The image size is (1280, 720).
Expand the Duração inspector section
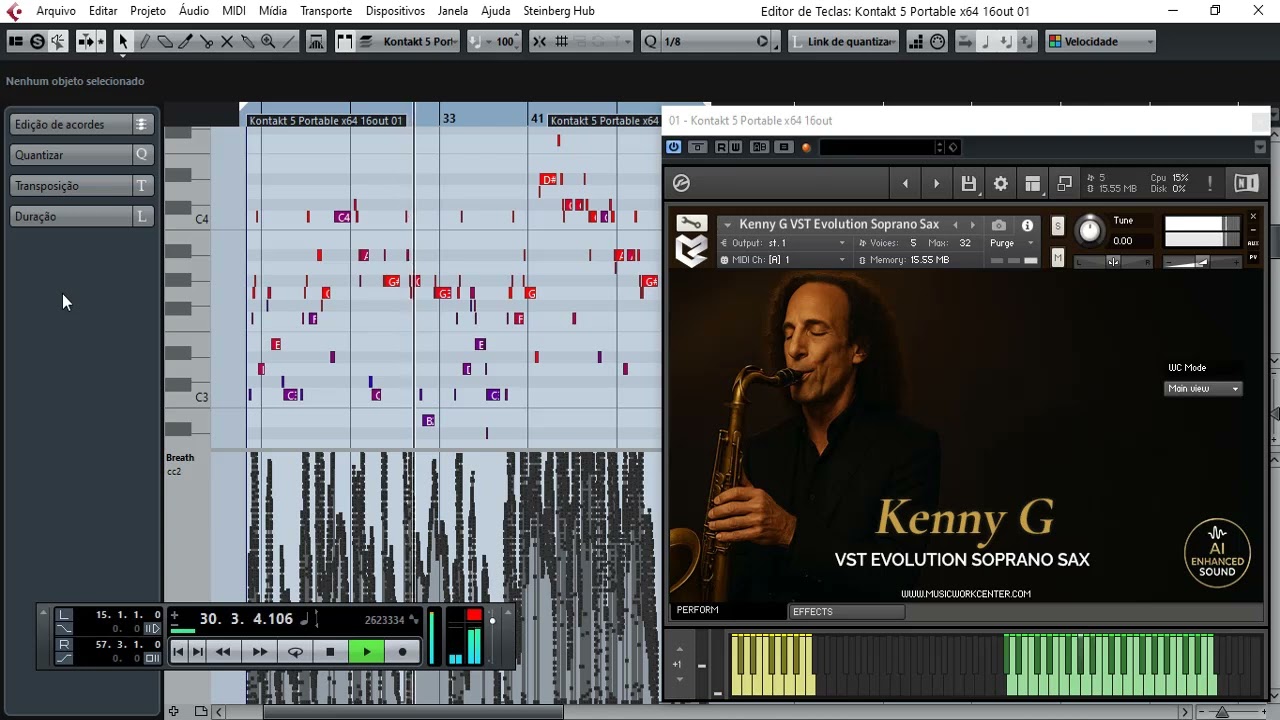[83, 216]
